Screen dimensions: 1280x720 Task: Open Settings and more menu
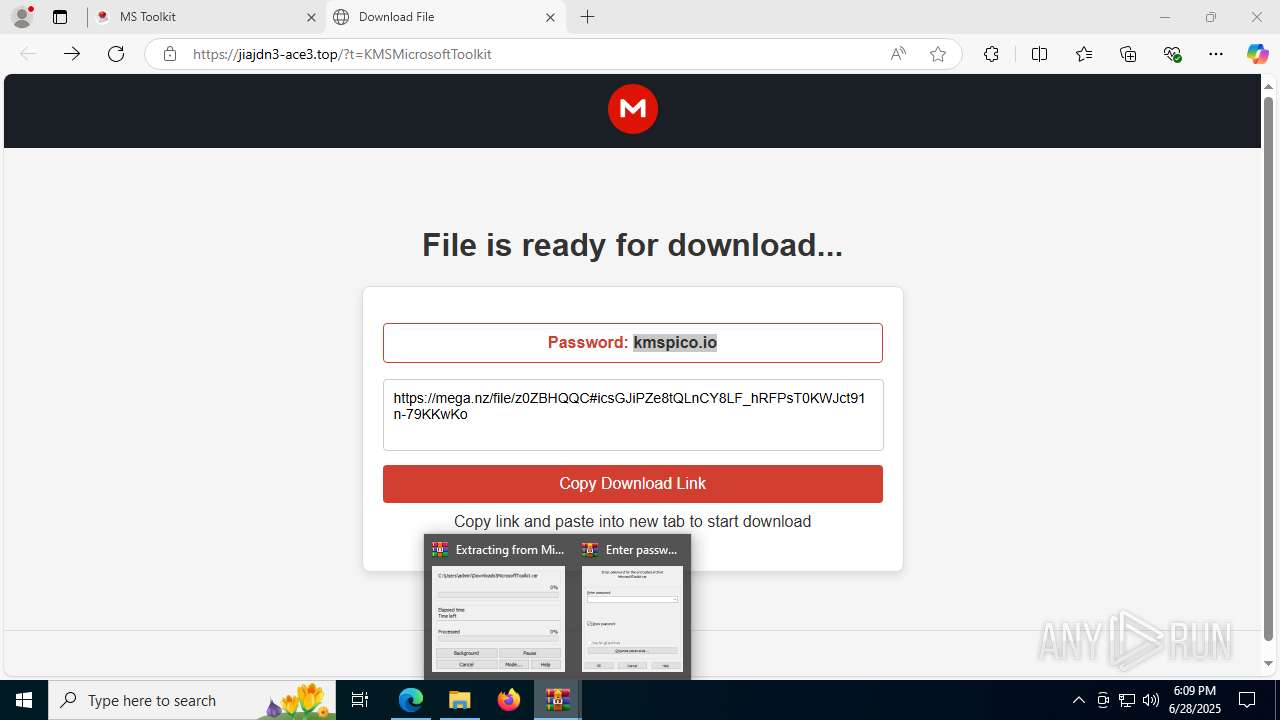(1216, 54)
